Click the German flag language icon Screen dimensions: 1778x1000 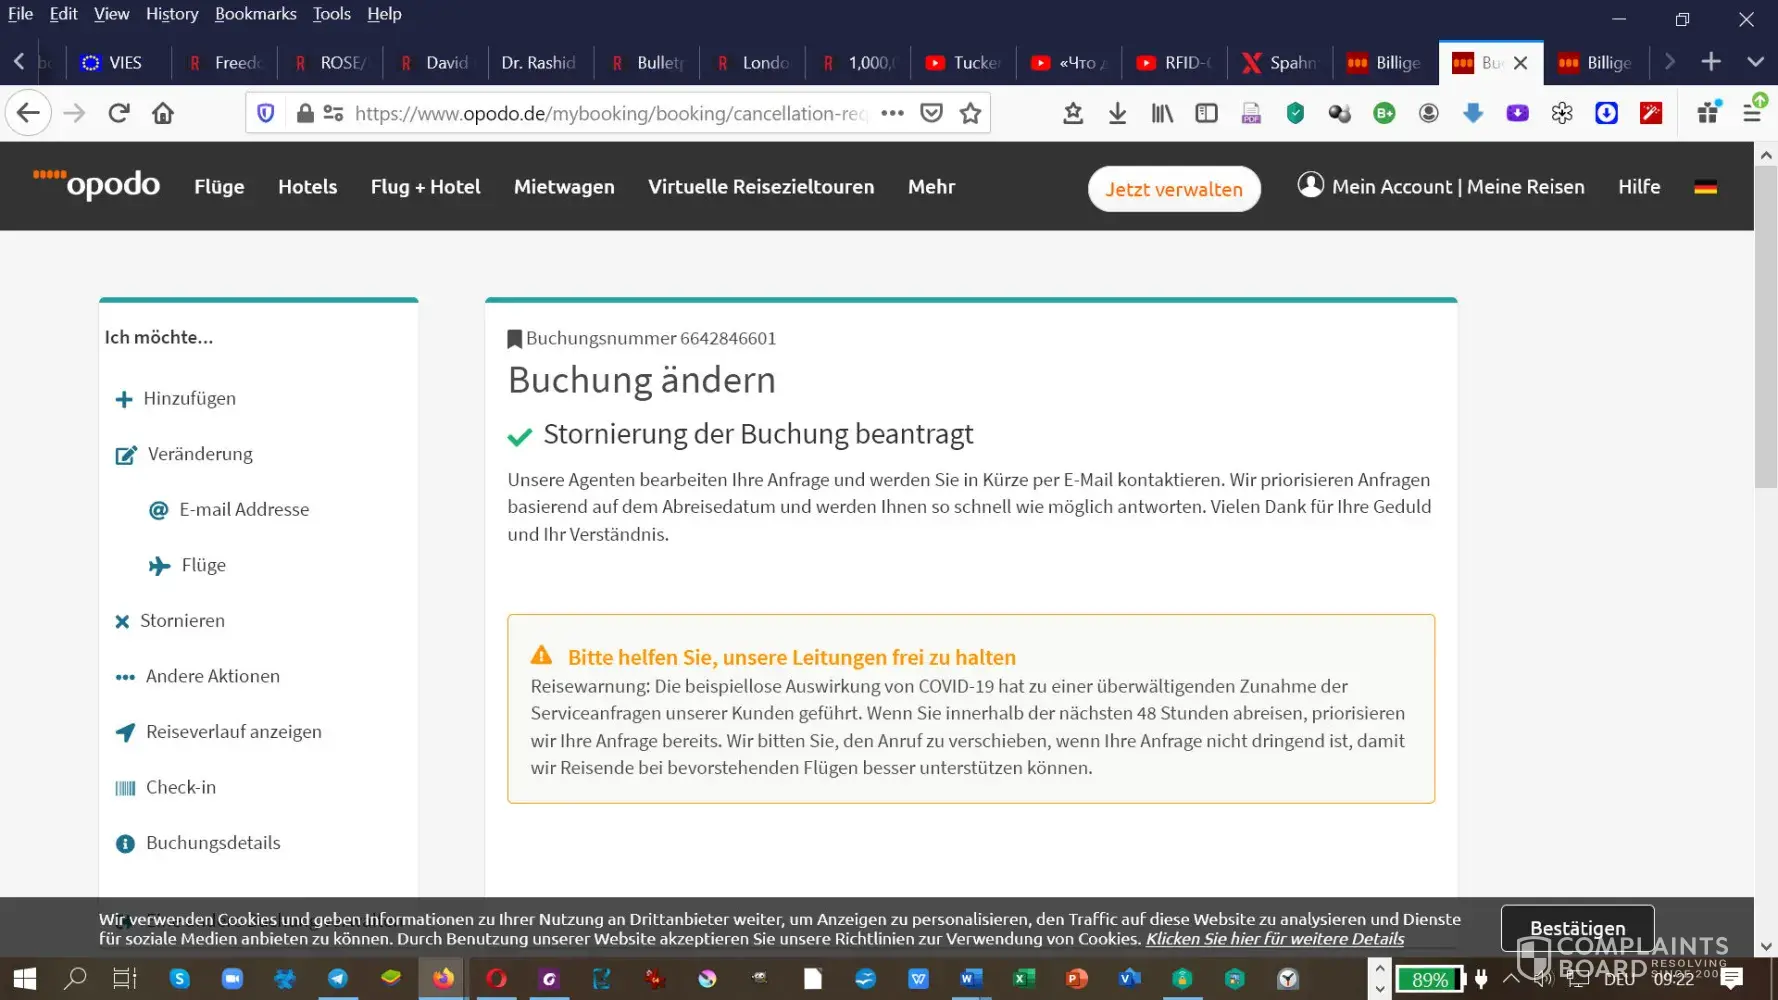pos(1705,187)
